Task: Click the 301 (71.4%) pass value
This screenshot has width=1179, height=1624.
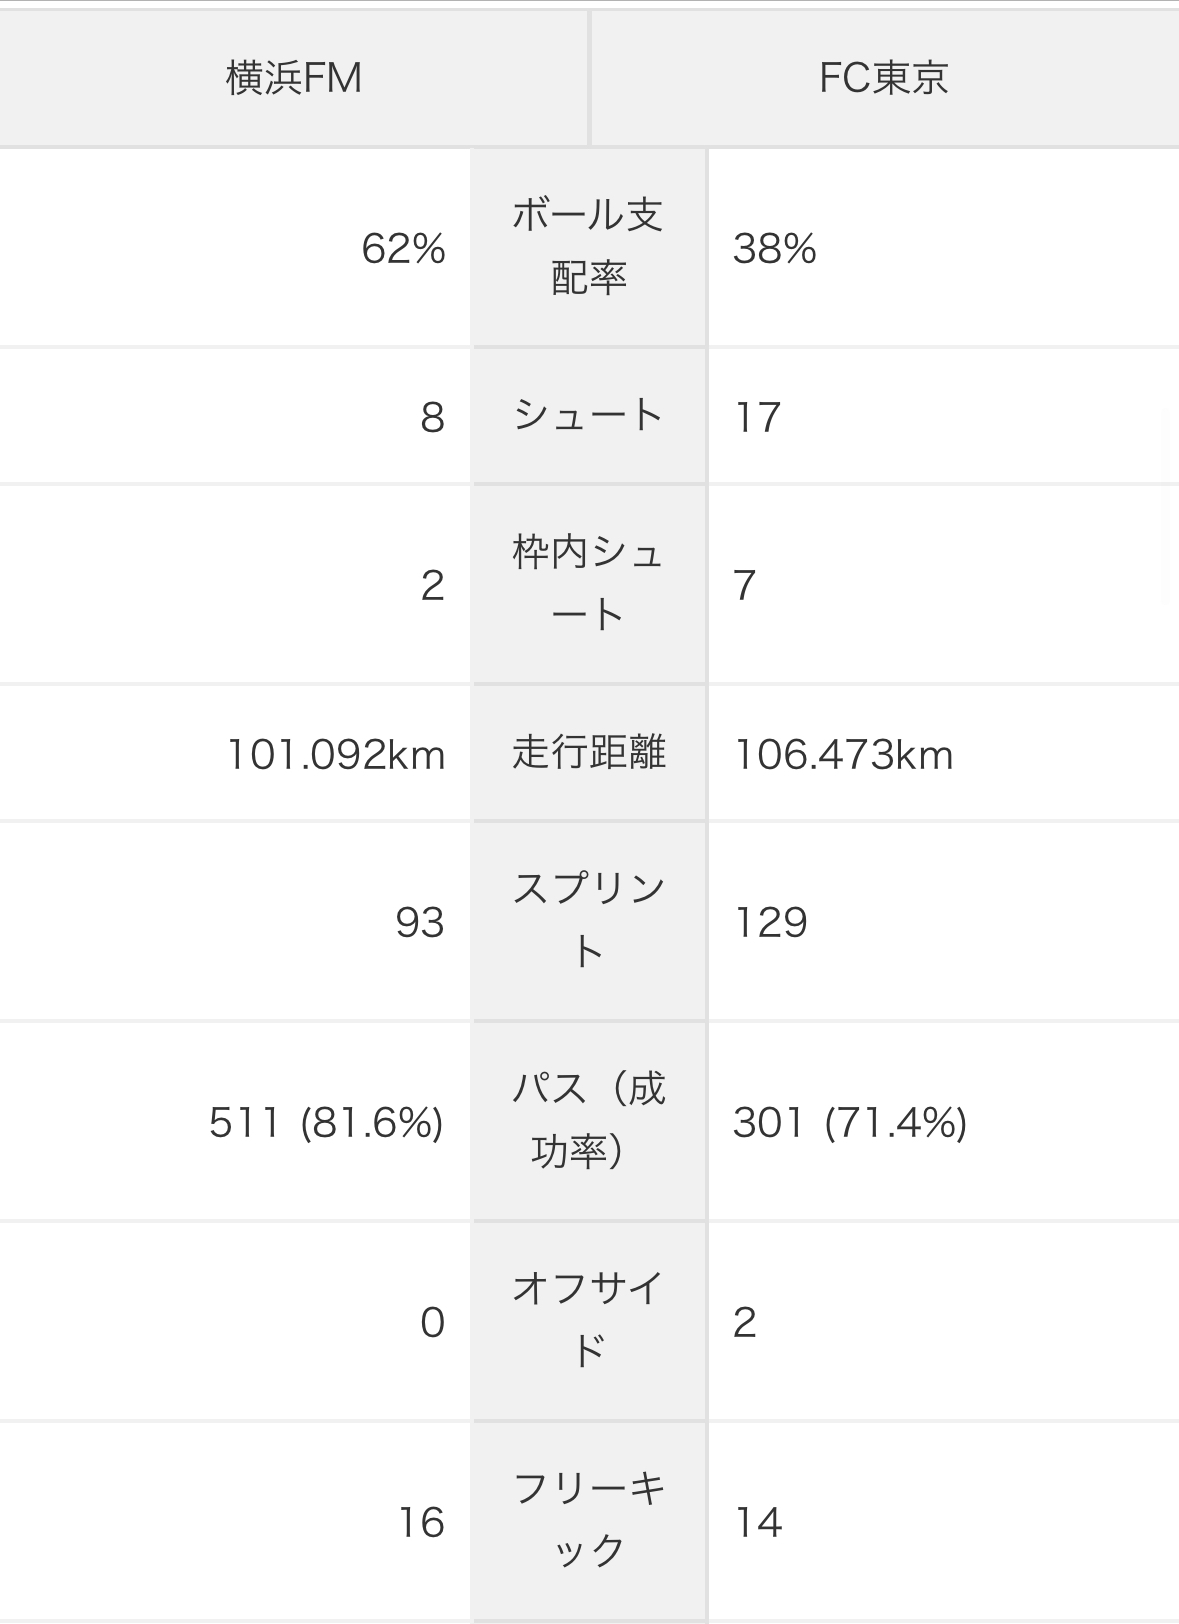Action: point(850,1122)
